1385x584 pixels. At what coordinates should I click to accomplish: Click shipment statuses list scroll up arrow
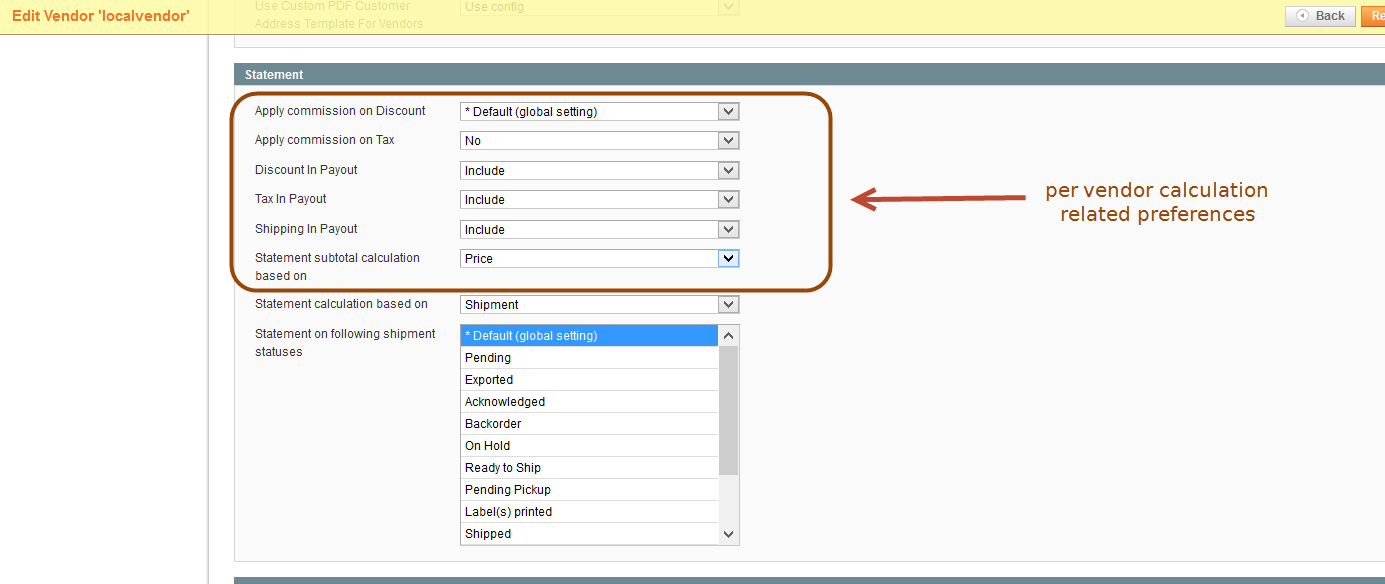tap(729, 336)
